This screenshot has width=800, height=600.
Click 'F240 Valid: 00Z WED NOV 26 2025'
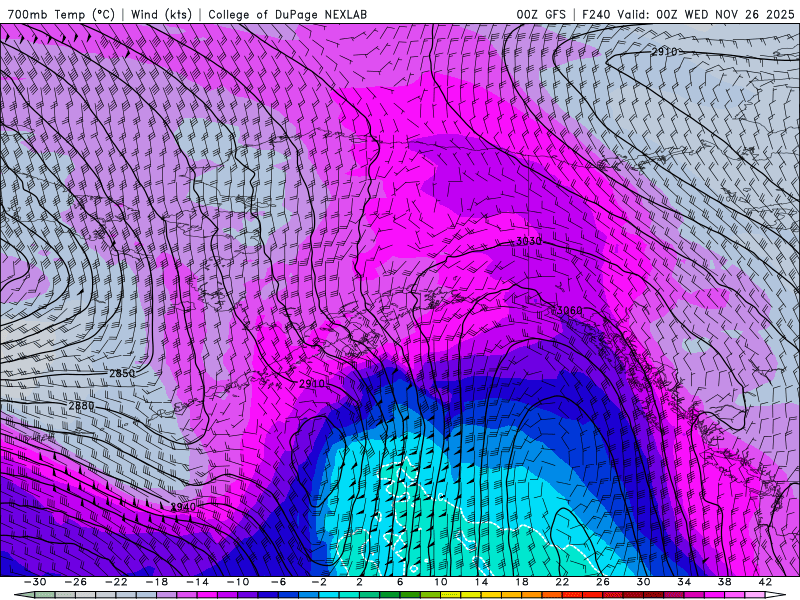click(x=688, y=14)
